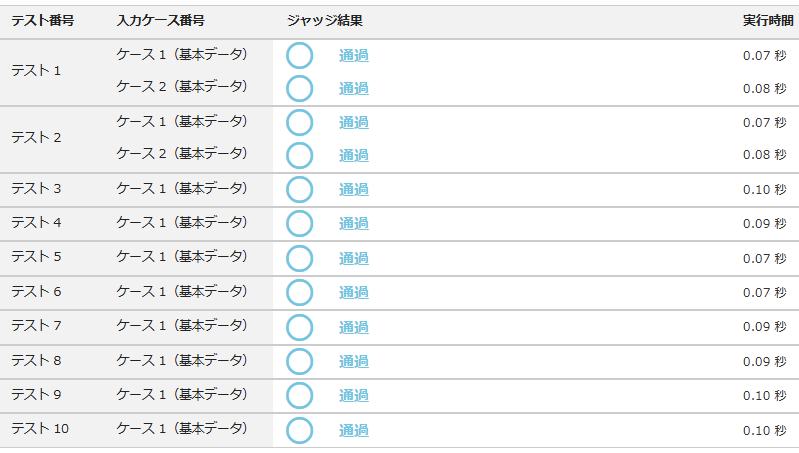Viewport: 799px width, 453px height.
Task: Select the テスト 3 row label
Action: coord(36,189)
